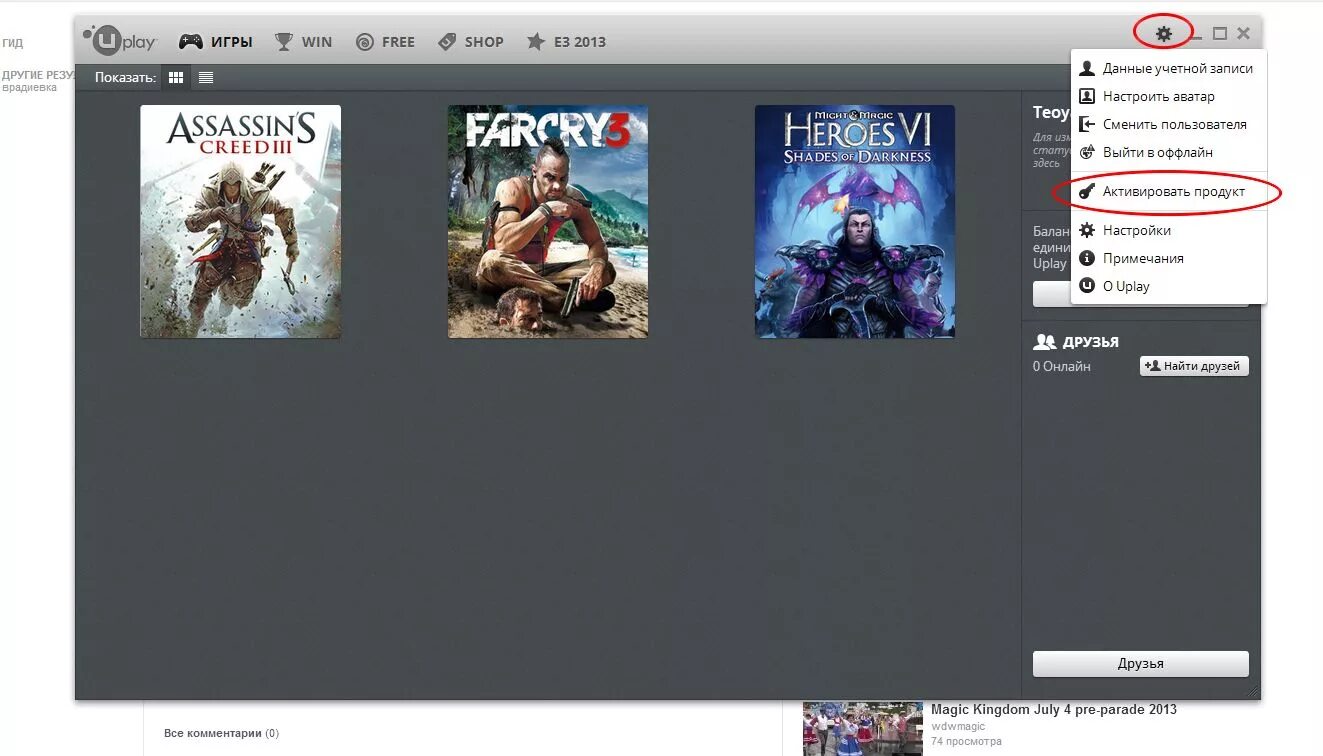
Task: Click the trophy icon next to WIN
Action: pos(284,42)
